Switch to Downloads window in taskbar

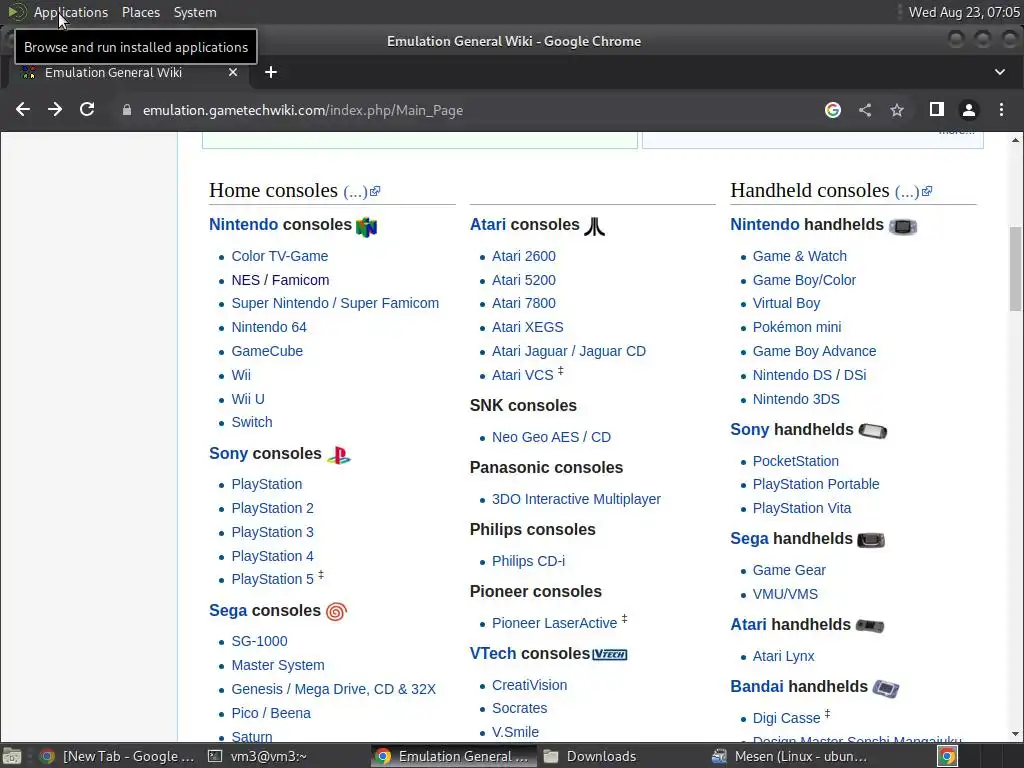click(590, 756)
